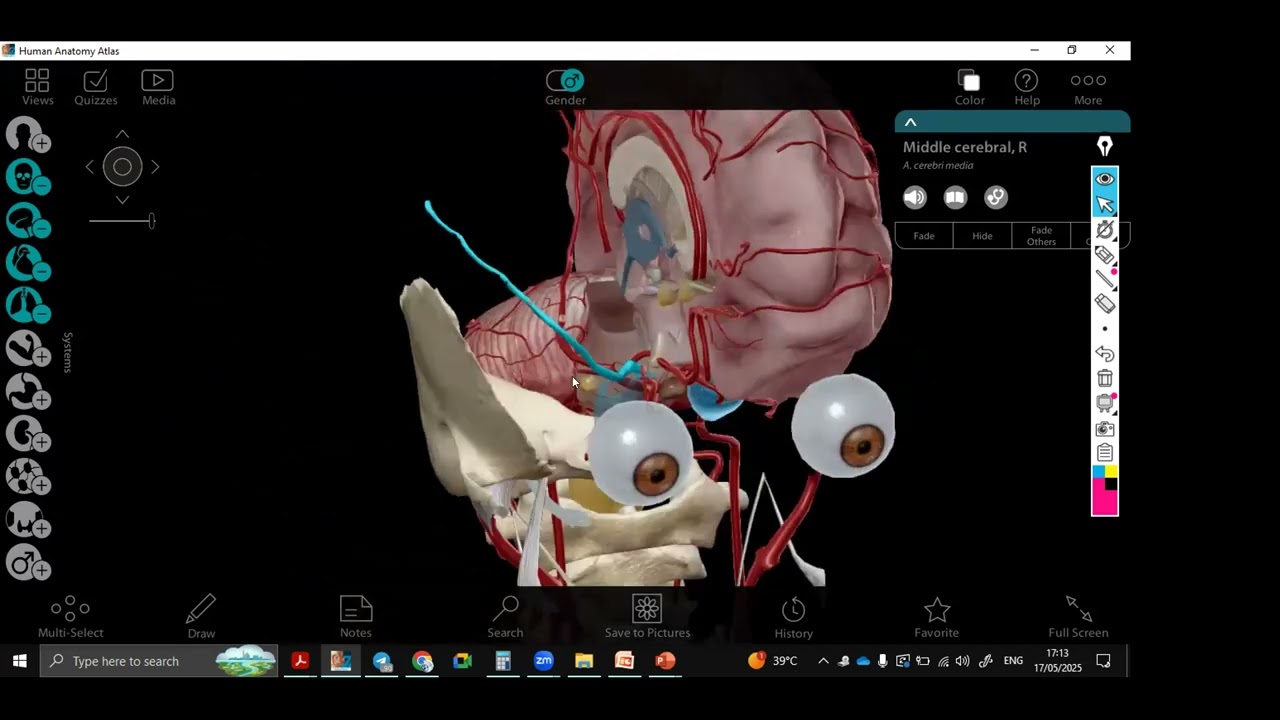Rotate the model down with navigation arrow
This screenshot has height=720, width=1280.
[x=122, y=200]
